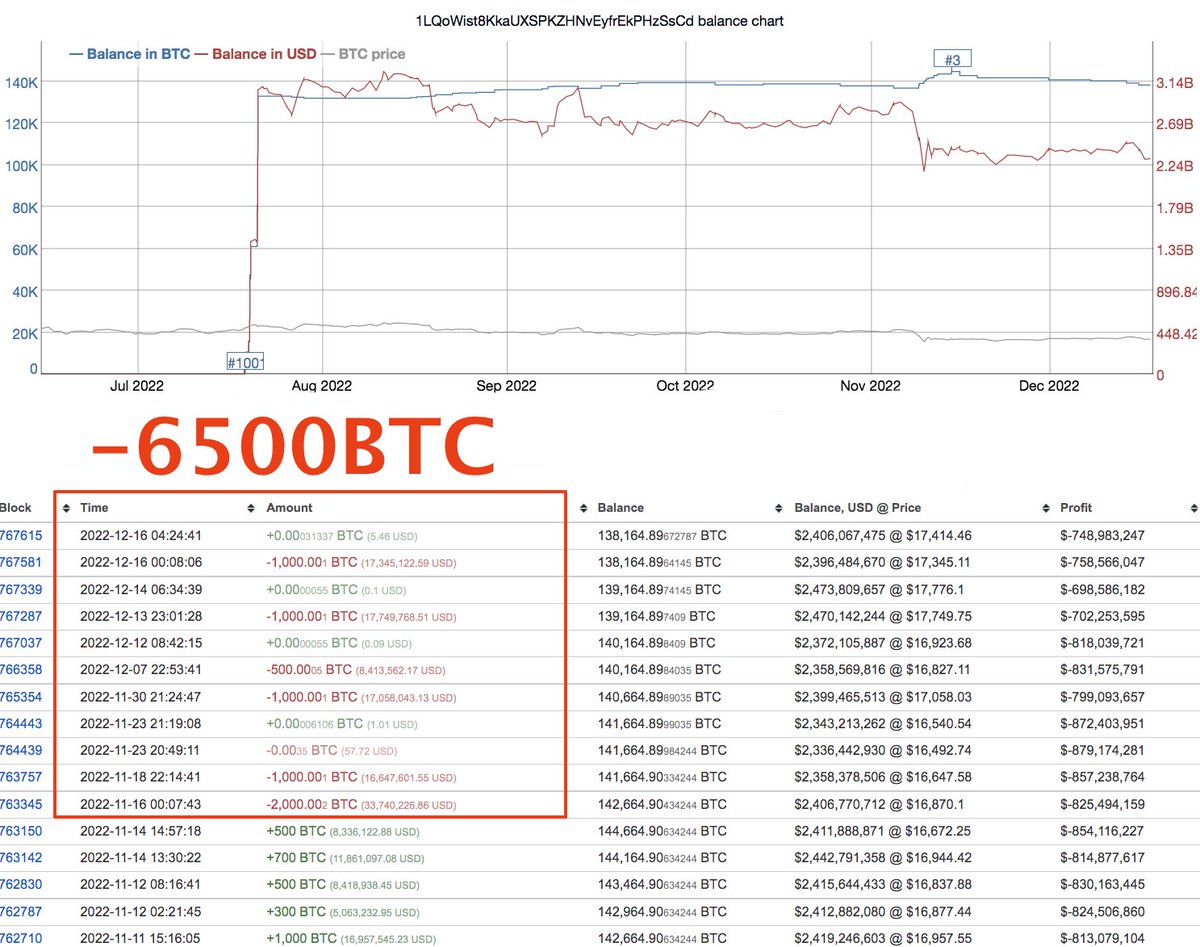Select time cell 2022-12-07 22:53:41
The image size is (1200, 947).
coord(143,670)
